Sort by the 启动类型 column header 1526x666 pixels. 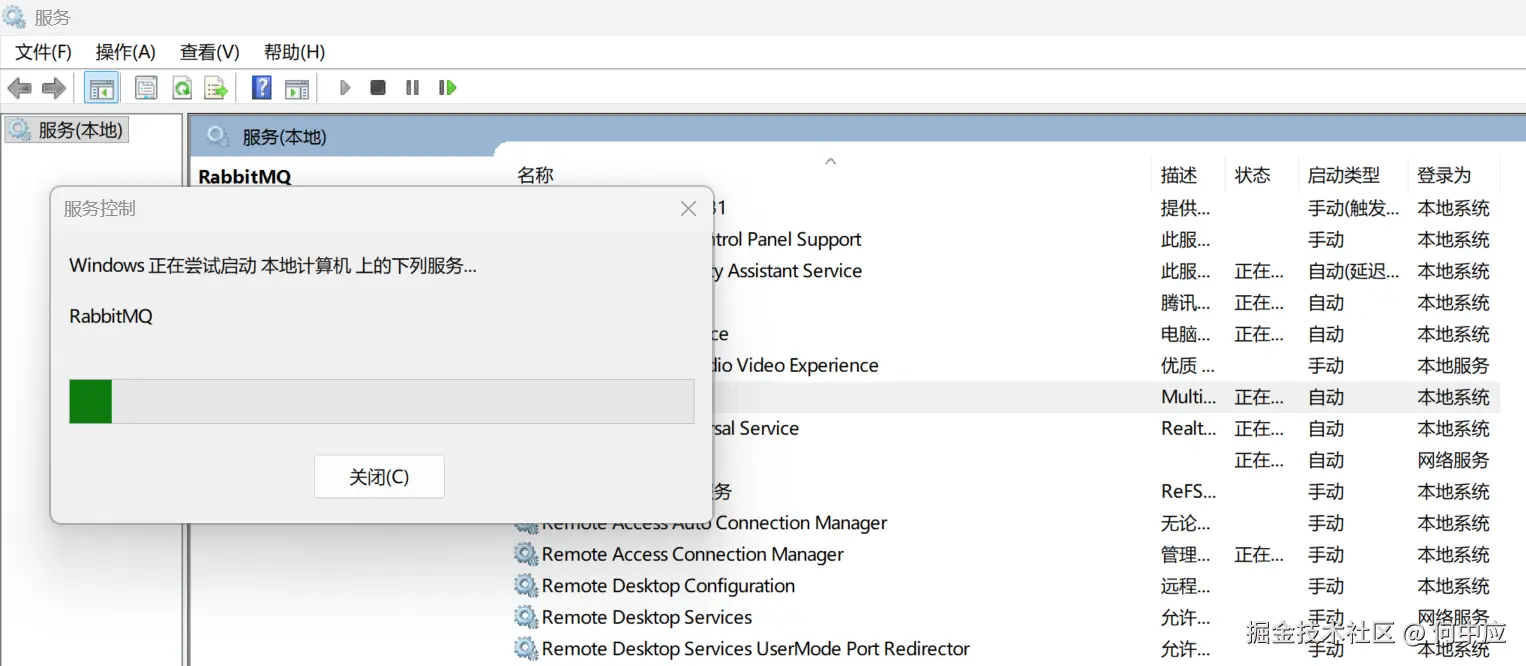1343,175
